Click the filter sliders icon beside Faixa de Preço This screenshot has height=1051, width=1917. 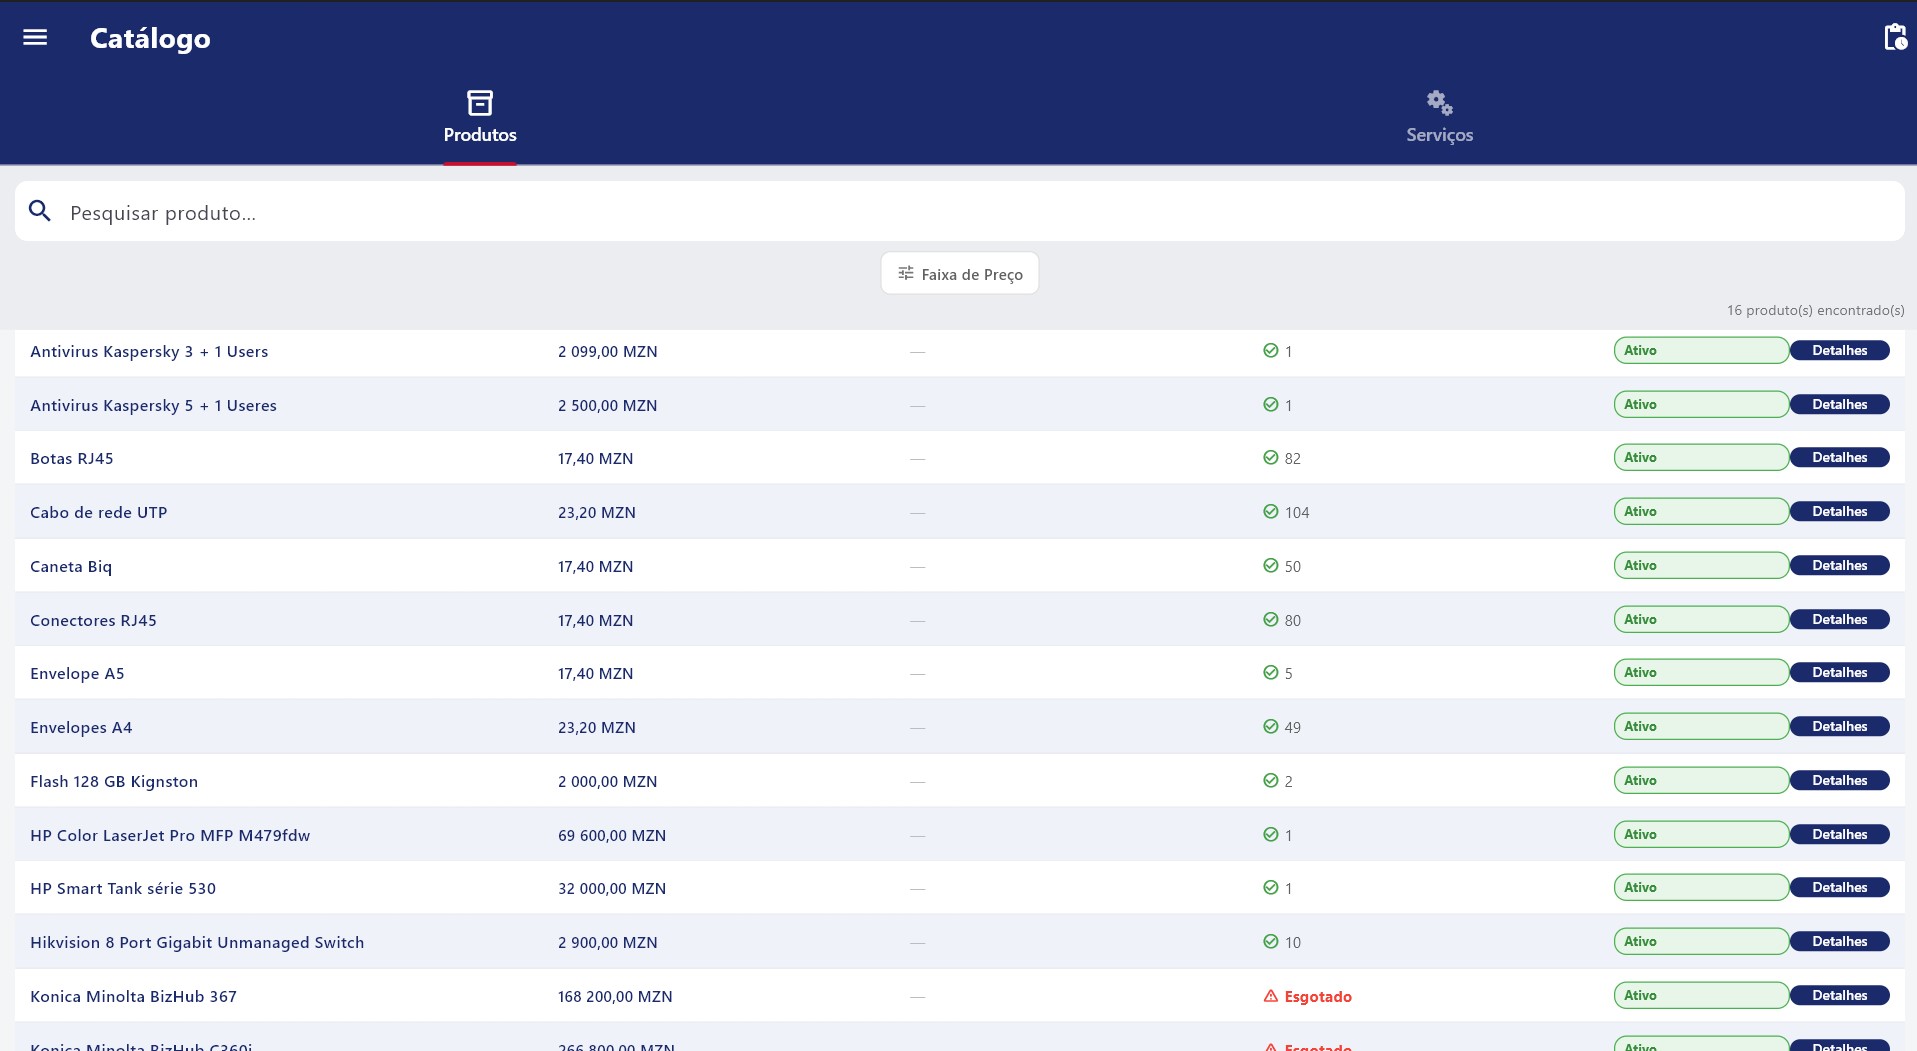point(906,273)
